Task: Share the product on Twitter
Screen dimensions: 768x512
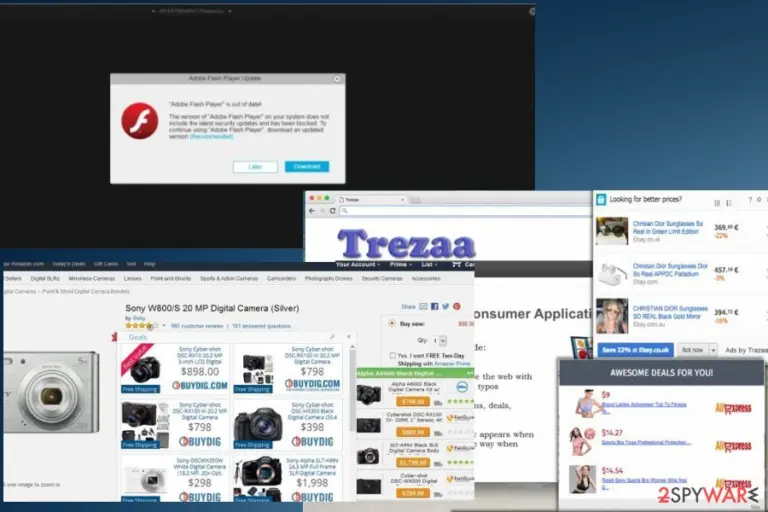Action: point(446,307)
